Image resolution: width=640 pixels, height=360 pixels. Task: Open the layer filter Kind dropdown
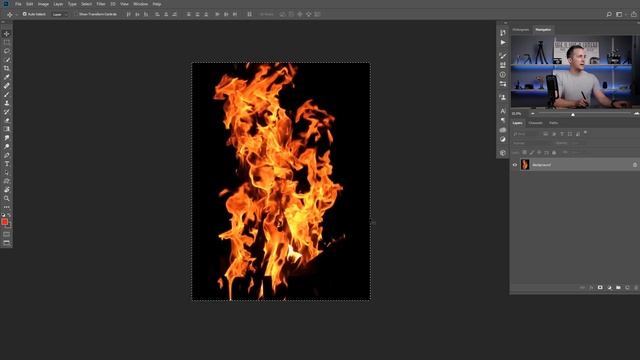coord(526,134)
